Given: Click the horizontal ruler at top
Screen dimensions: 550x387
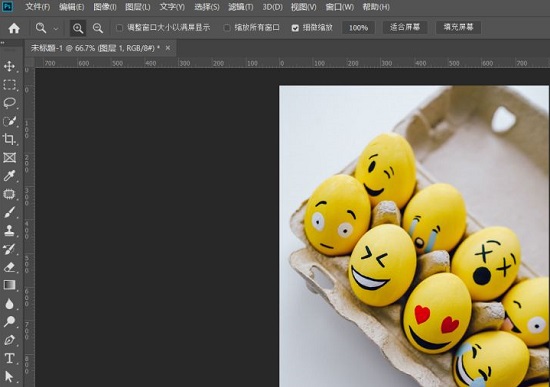Looking at the screenshot, I should click(292, 63).
